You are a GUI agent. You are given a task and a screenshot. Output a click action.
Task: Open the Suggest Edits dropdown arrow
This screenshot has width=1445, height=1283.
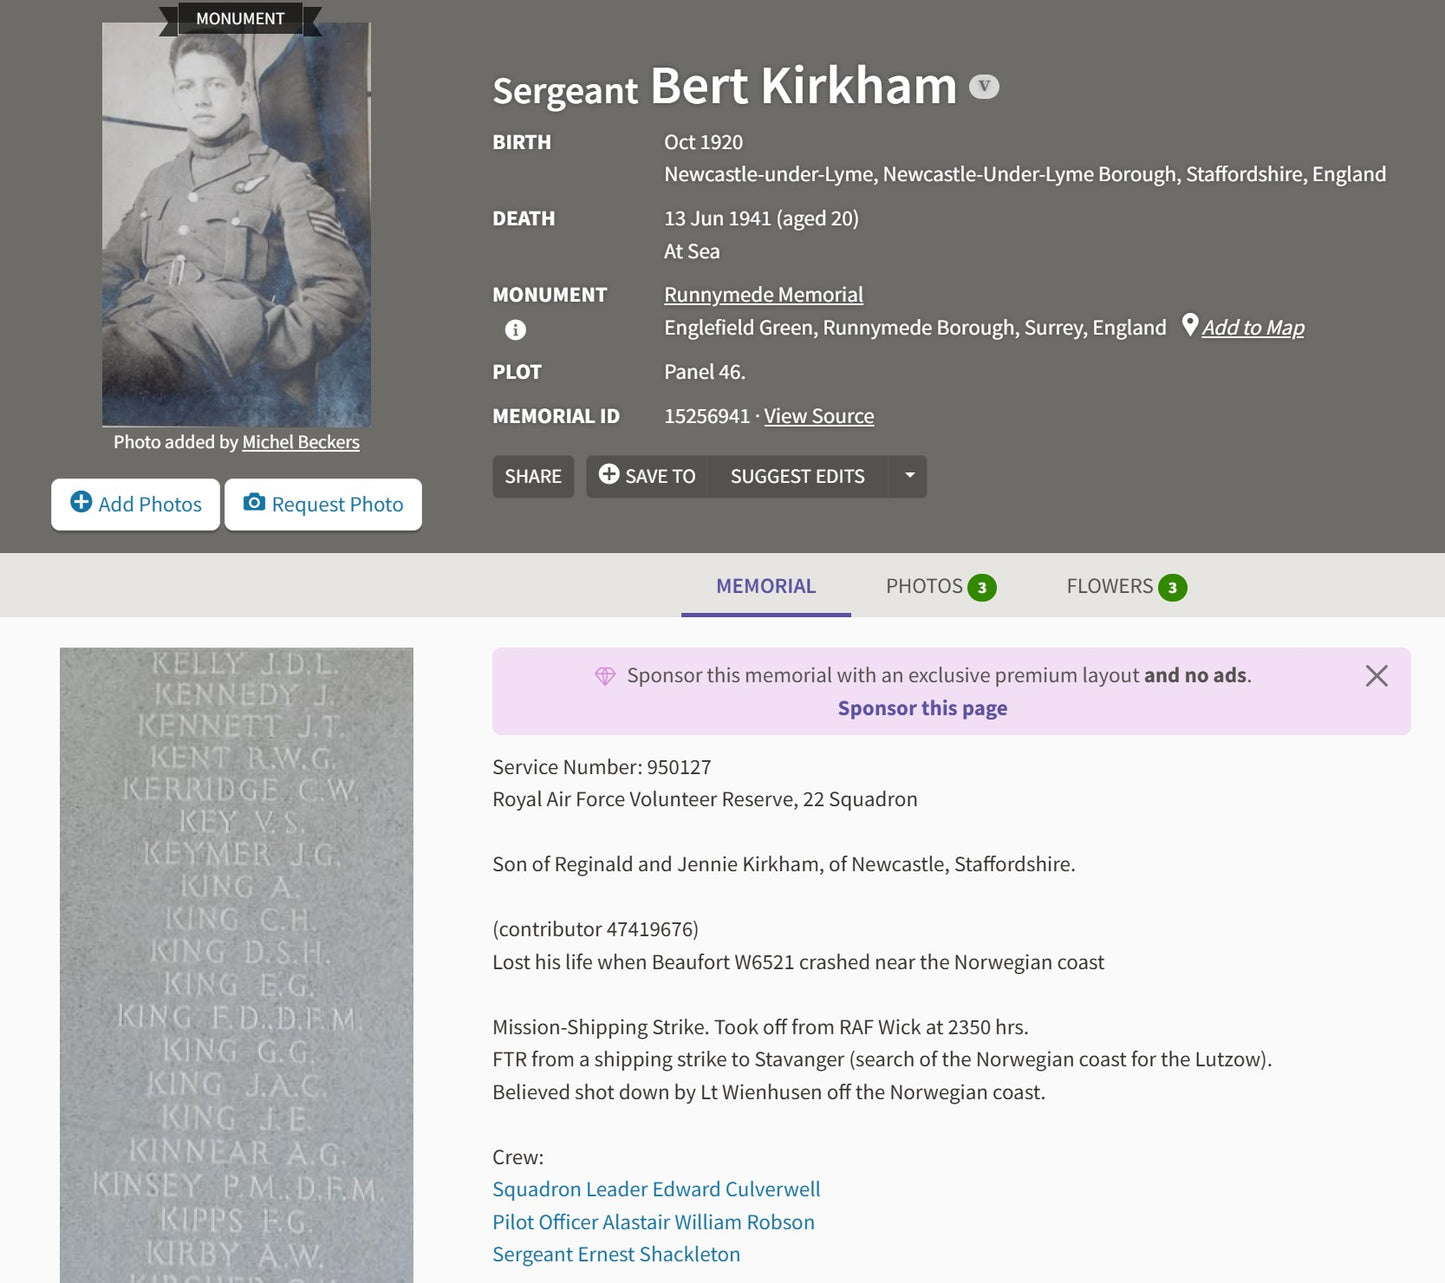909,476
